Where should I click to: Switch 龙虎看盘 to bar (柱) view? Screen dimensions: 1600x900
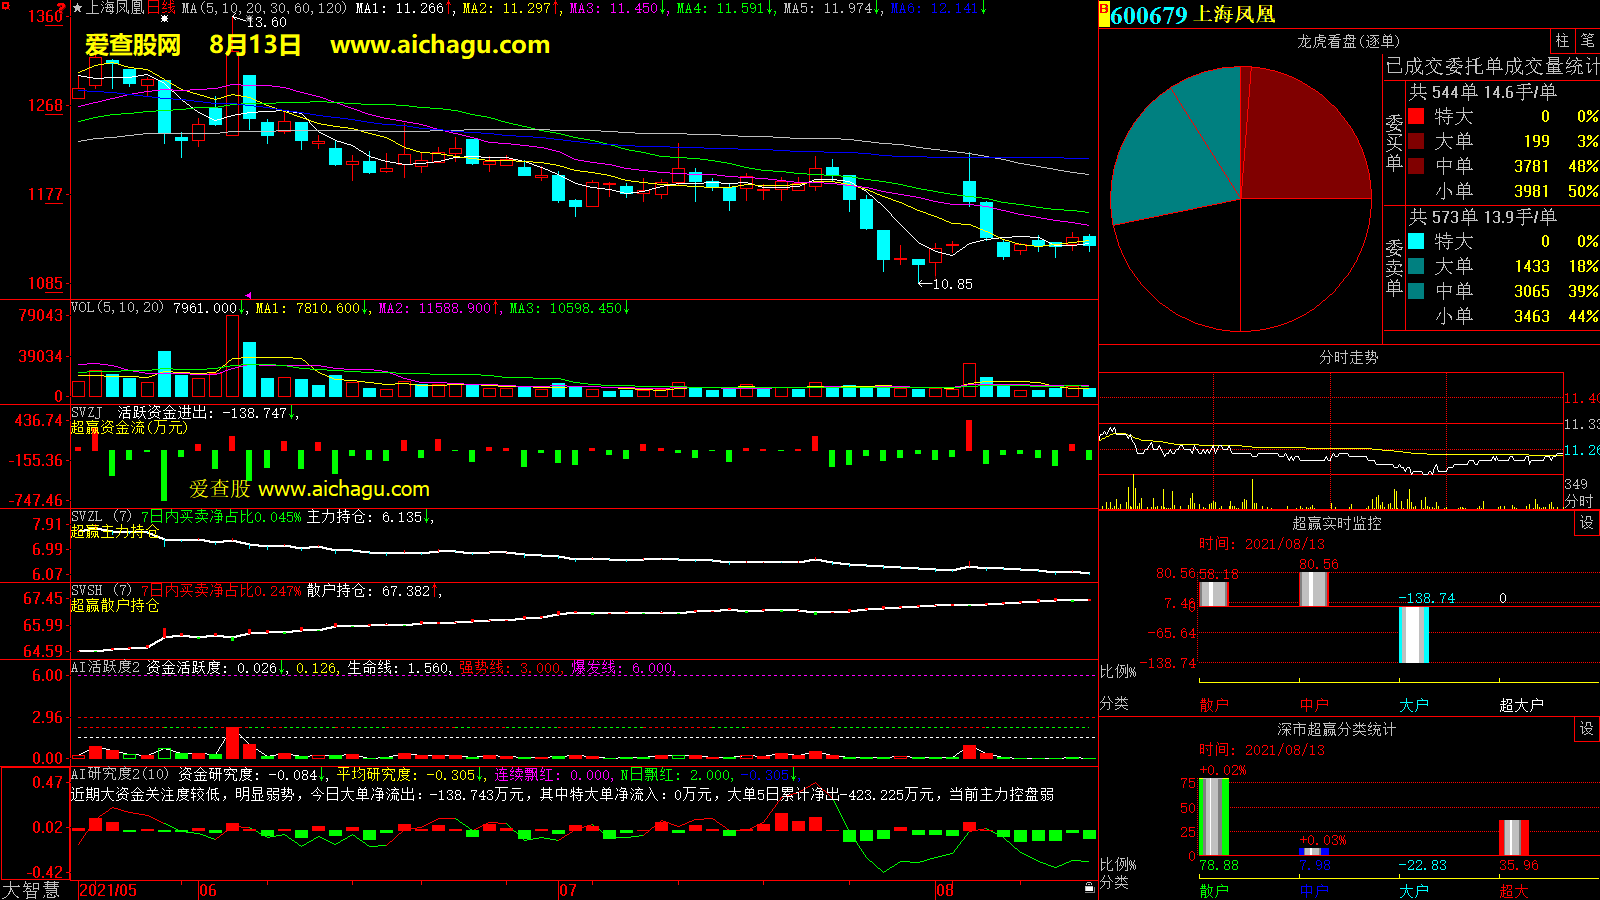tap(1562, 41)
